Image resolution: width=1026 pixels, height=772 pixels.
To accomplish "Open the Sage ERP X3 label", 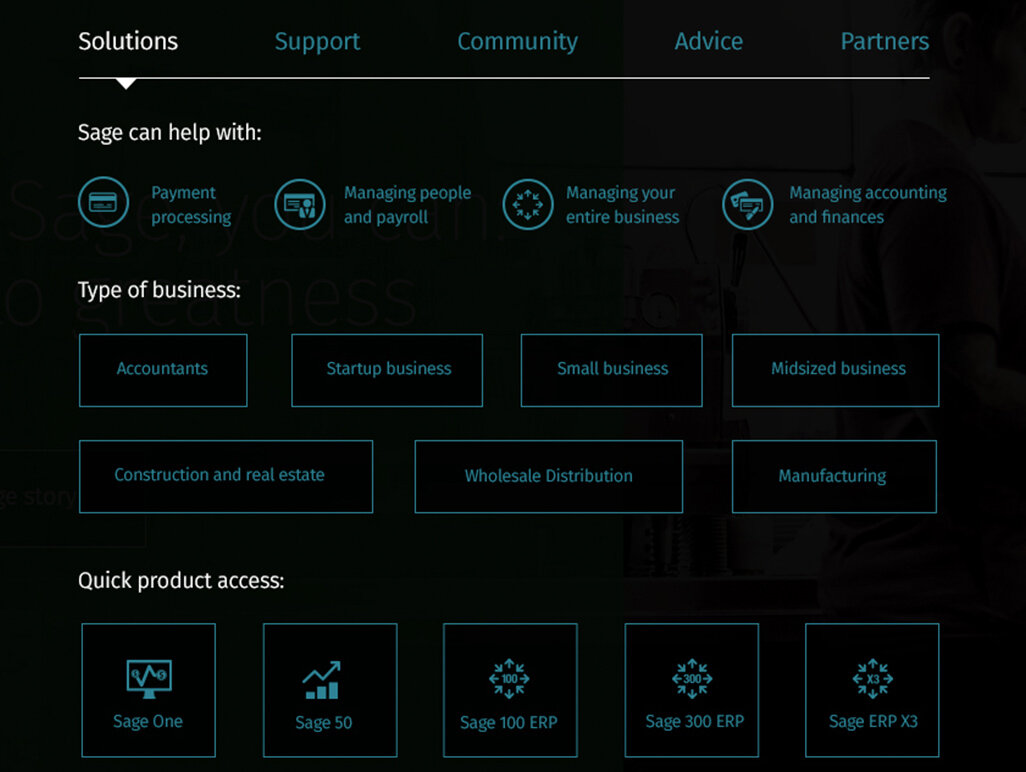I will tap(873, 722).
